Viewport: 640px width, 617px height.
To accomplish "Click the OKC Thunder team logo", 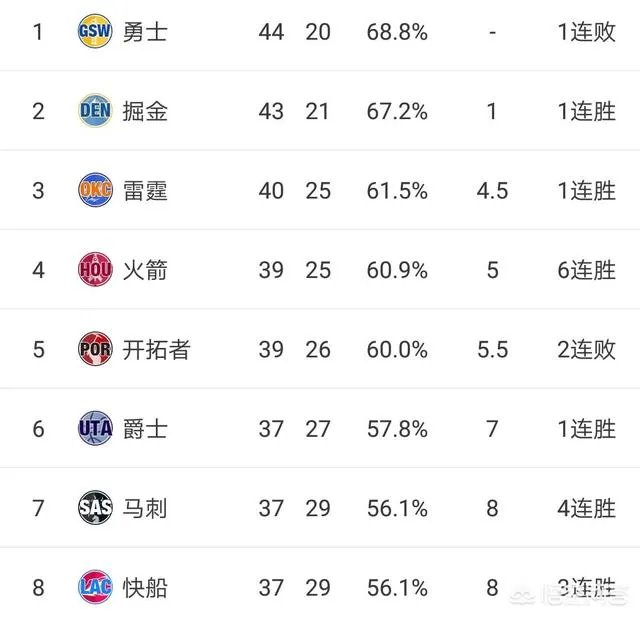I will point(95,190).
